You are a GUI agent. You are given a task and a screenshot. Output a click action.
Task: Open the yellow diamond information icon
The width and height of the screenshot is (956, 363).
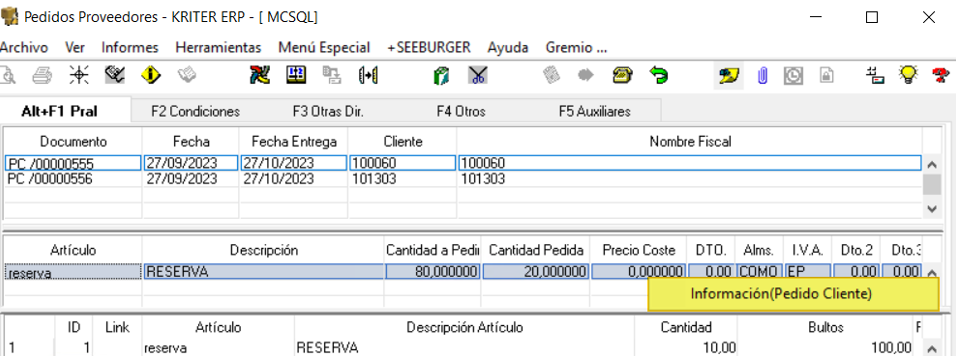click(x=151, y=76)
